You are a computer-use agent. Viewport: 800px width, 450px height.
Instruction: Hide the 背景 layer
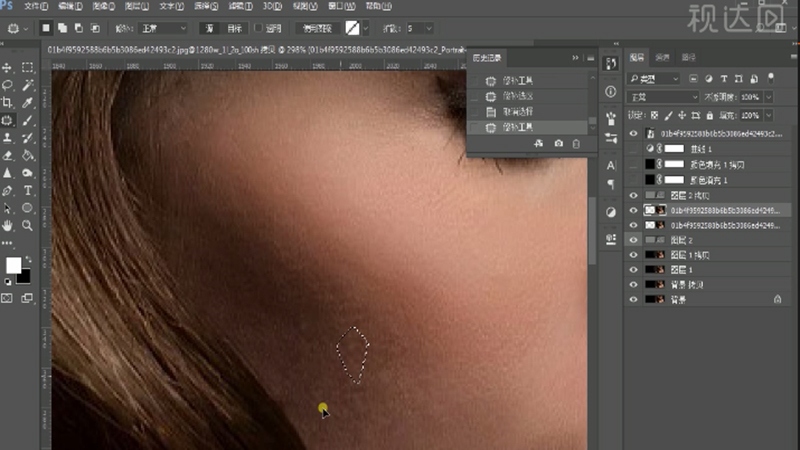tap(633, 300)
